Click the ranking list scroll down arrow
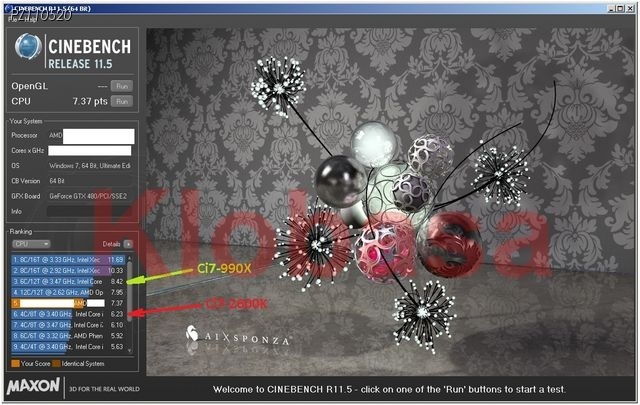640x405 pixels. 130,350
